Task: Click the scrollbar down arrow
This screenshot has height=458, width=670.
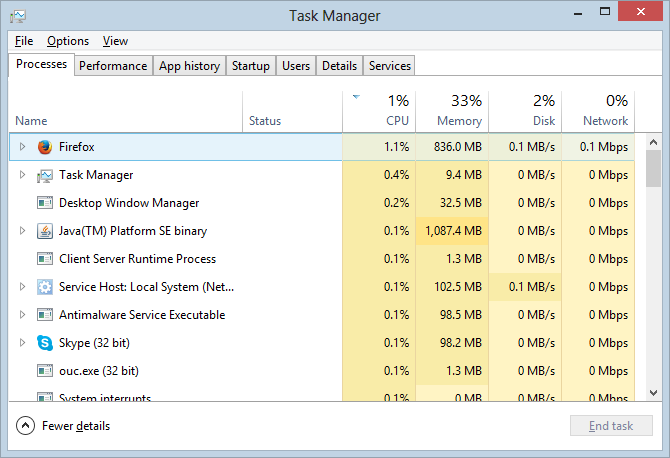Action: pyautogui.click(x=653, y=393)
